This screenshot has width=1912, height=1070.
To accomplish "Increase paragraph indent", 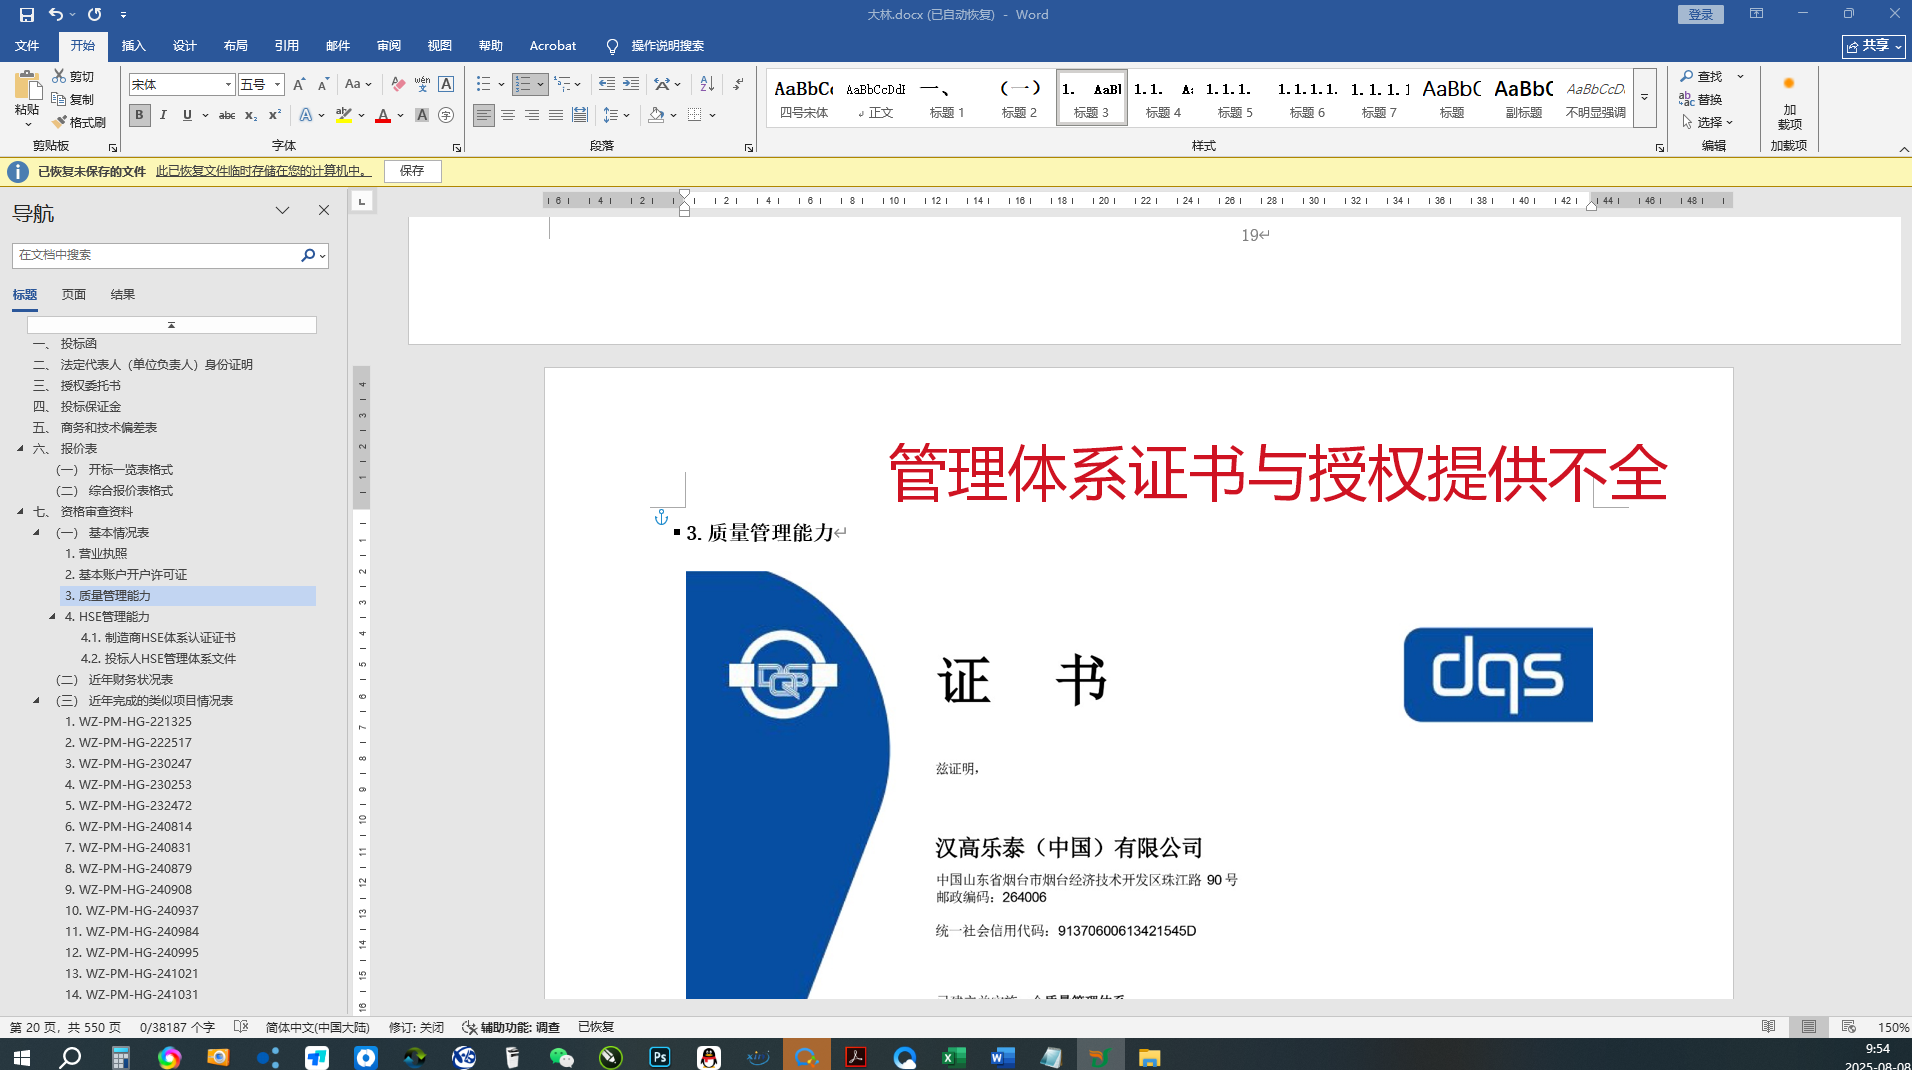I will [x=631, y=85].
